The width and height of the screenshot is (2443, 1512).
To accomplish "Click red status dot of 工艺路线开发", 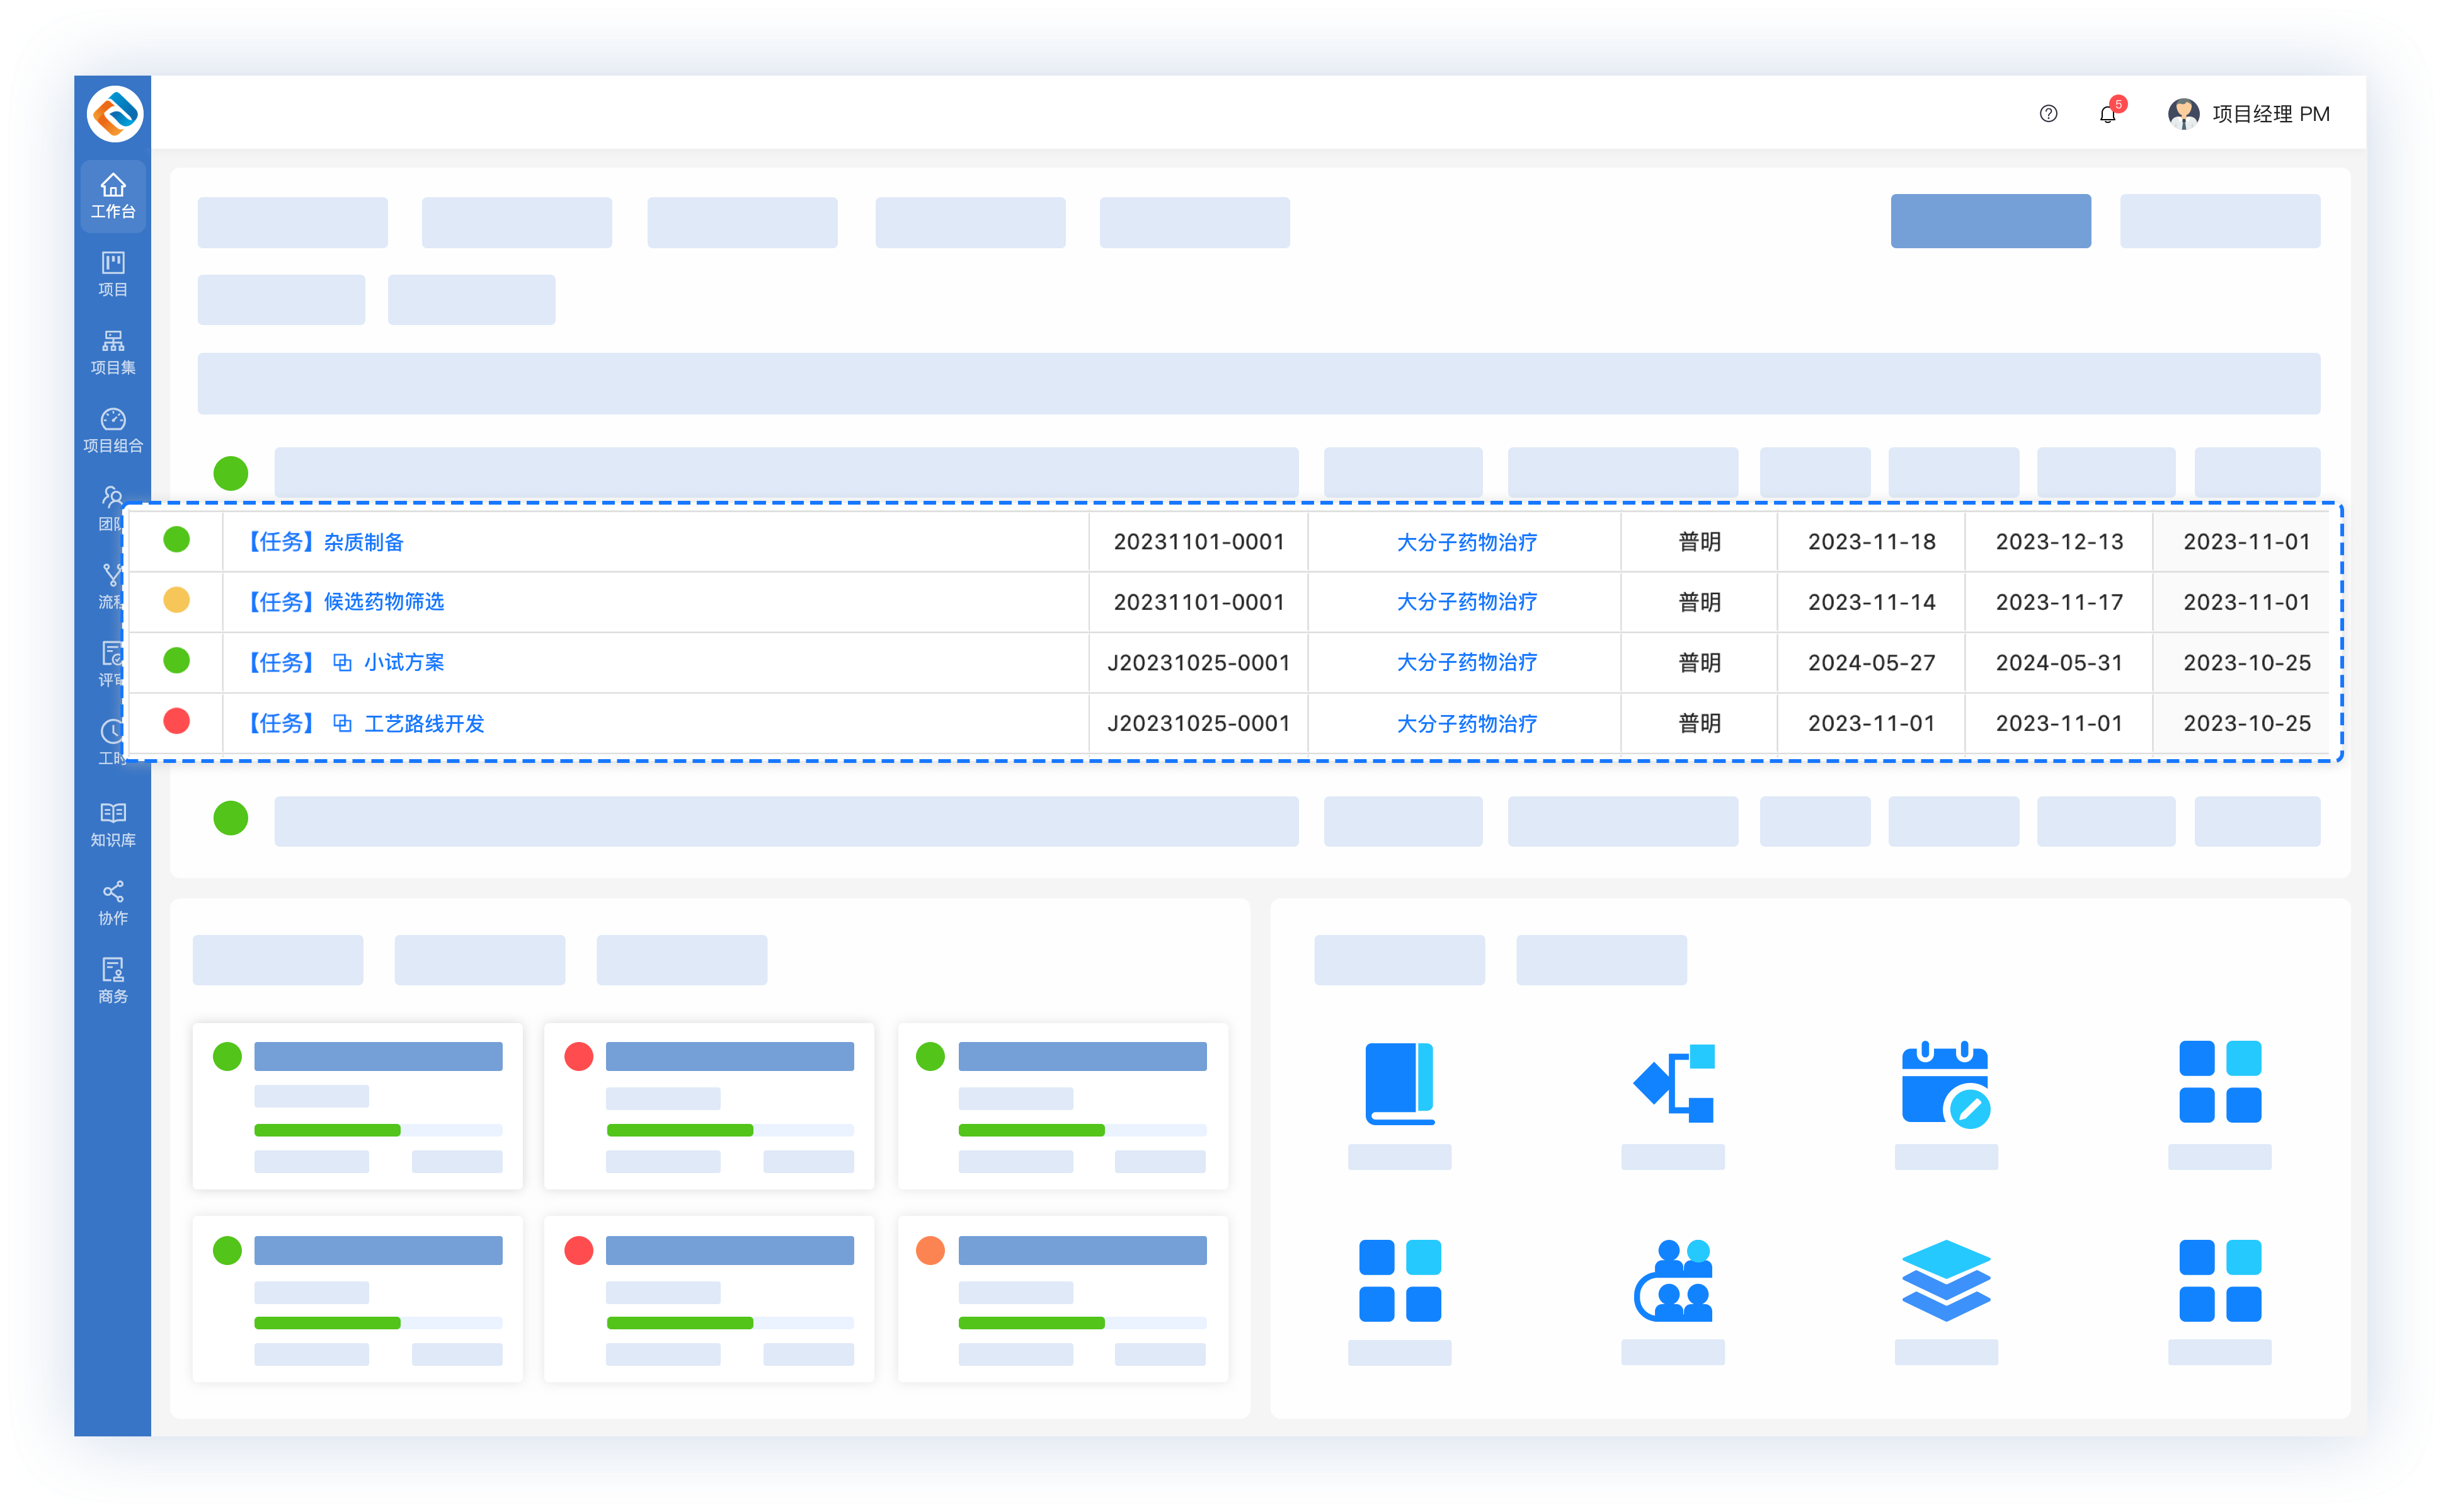I will click(x=177, y=721).
